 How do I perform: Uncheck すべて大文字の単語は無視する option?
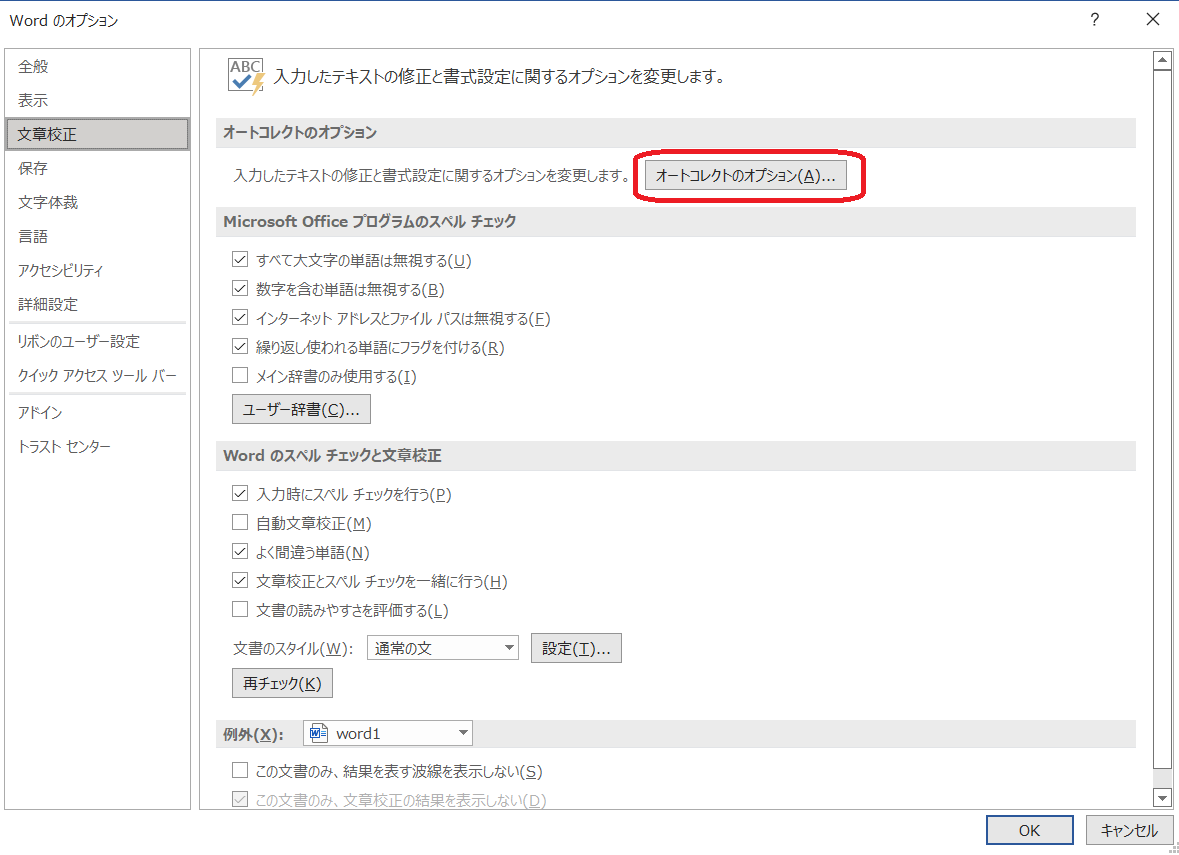click(x=240, y=259)
